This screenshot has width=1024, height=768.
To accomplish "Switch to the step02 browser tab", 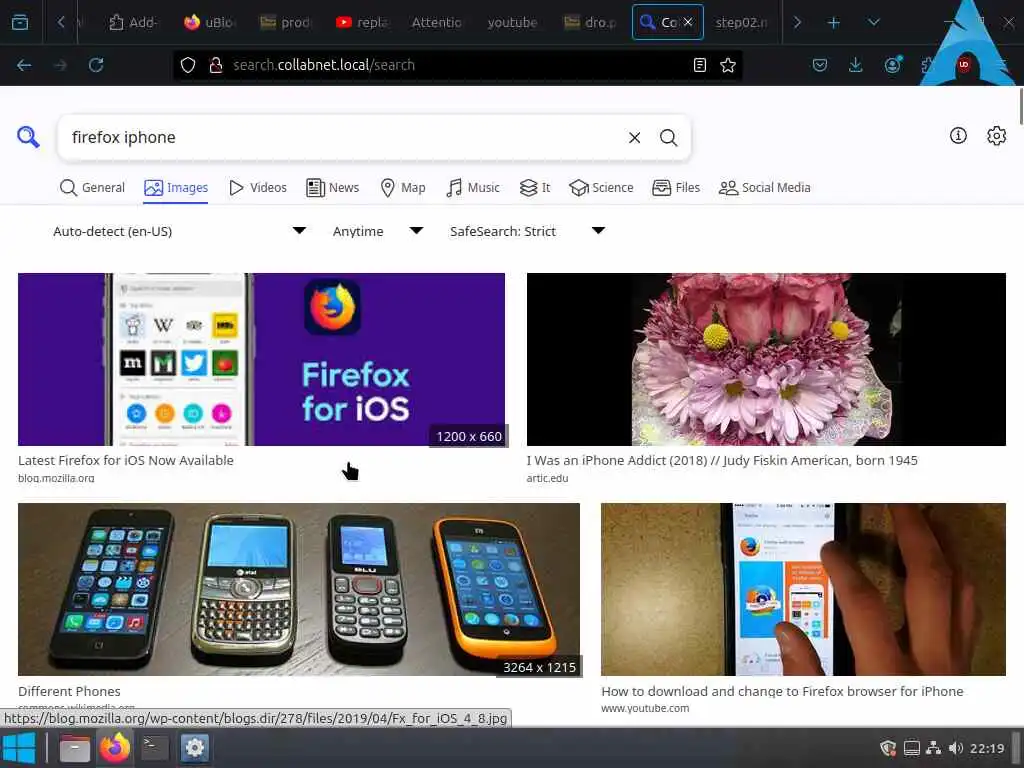I will pyautogui.click(x=741, y=23).
